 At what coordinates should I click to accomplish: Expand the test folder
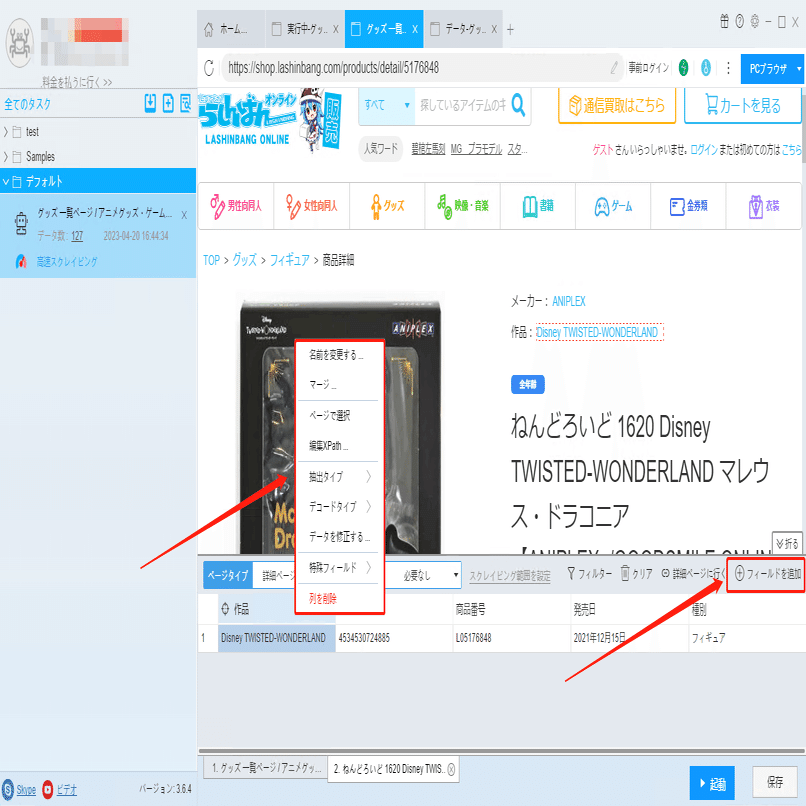coord(6,132)
